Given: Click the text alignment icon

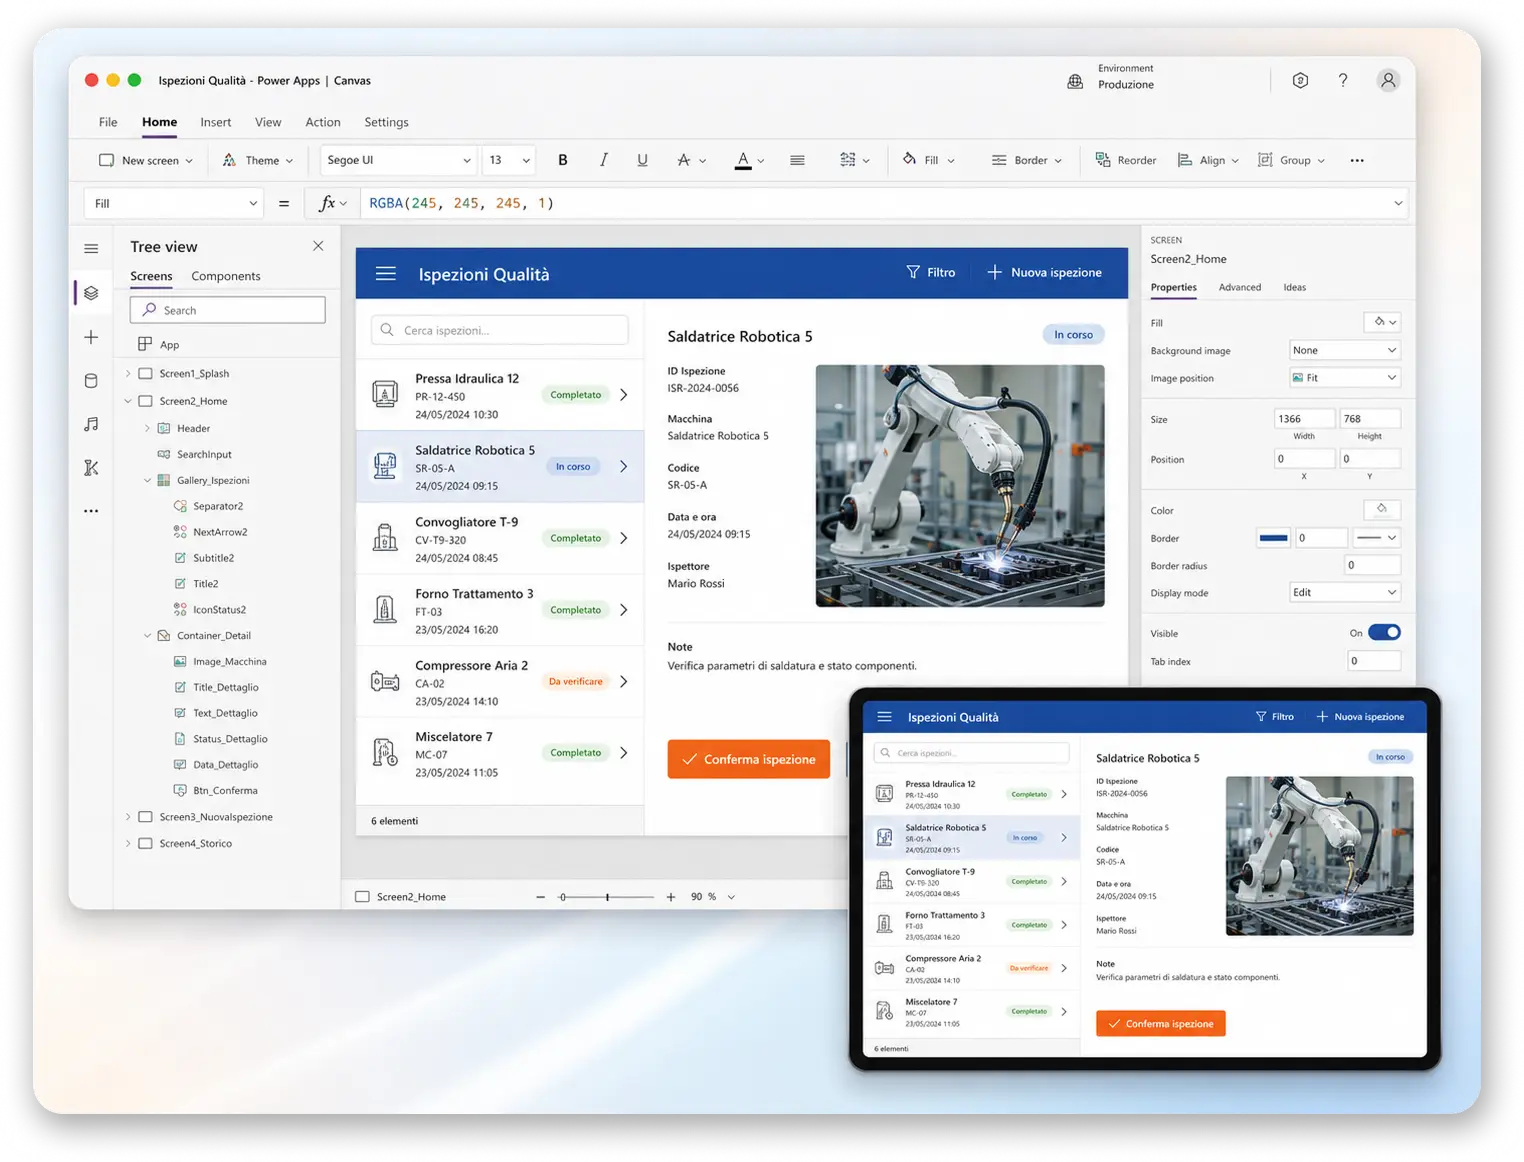Looking at the screenshot, I should [797, 160].
